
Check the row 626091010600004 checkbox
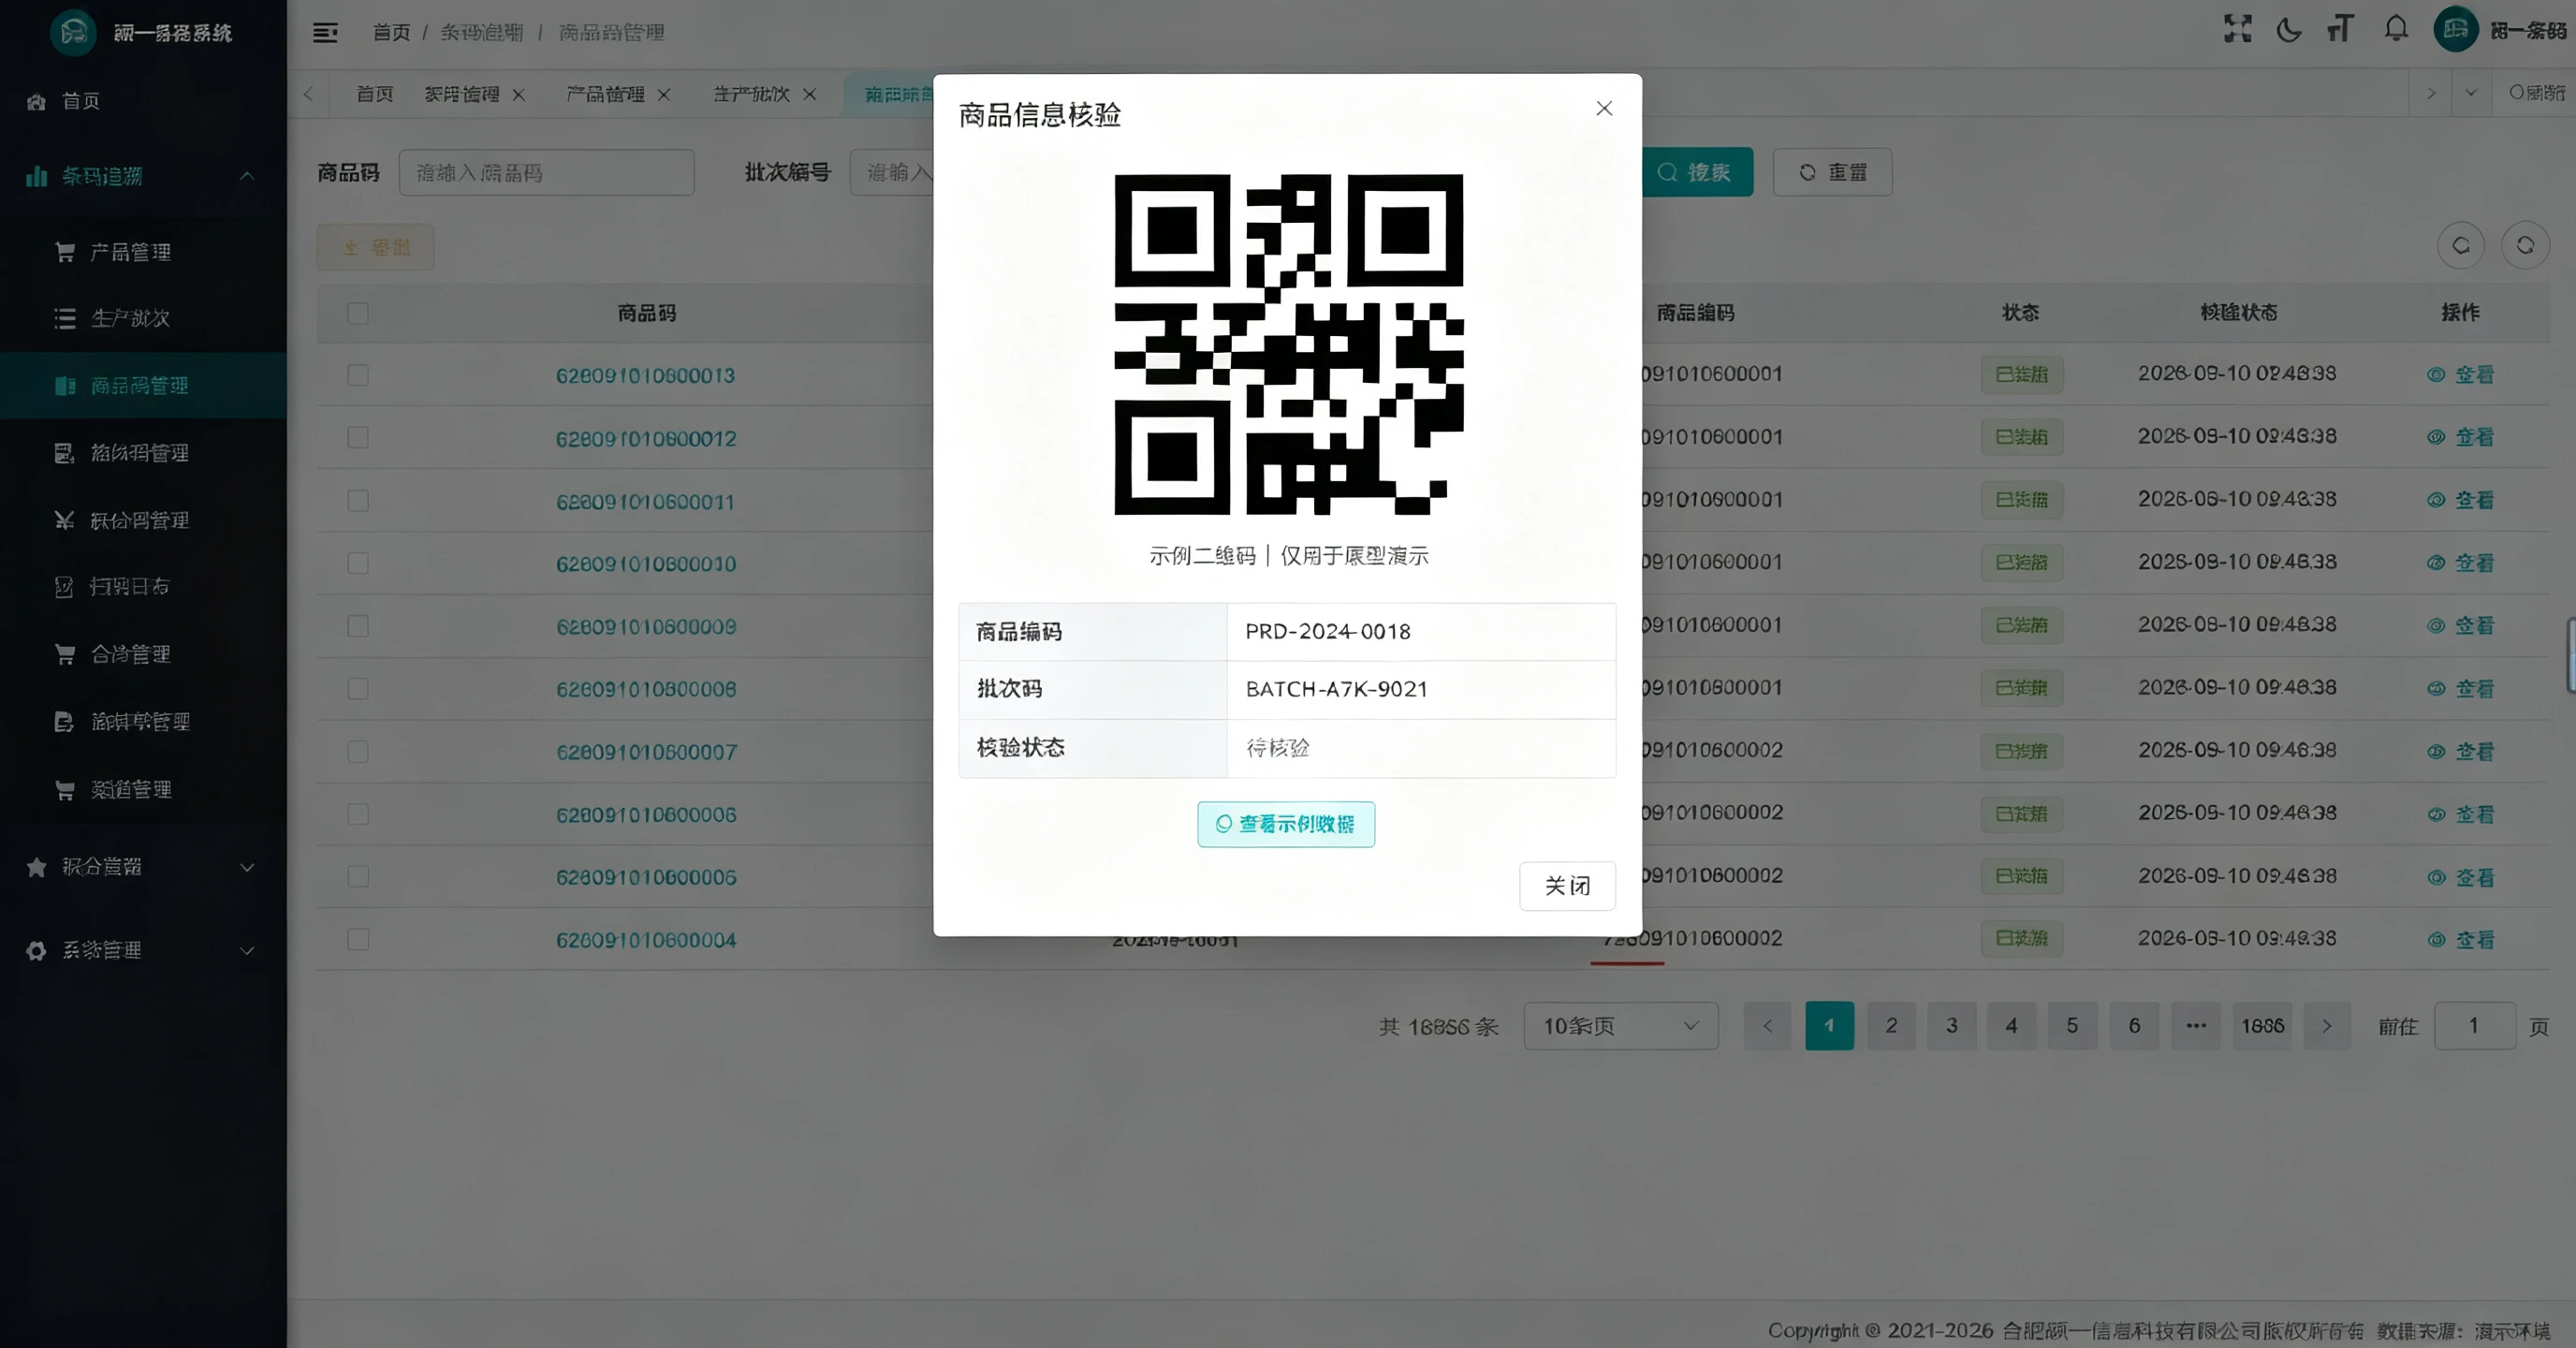[358, 940]
